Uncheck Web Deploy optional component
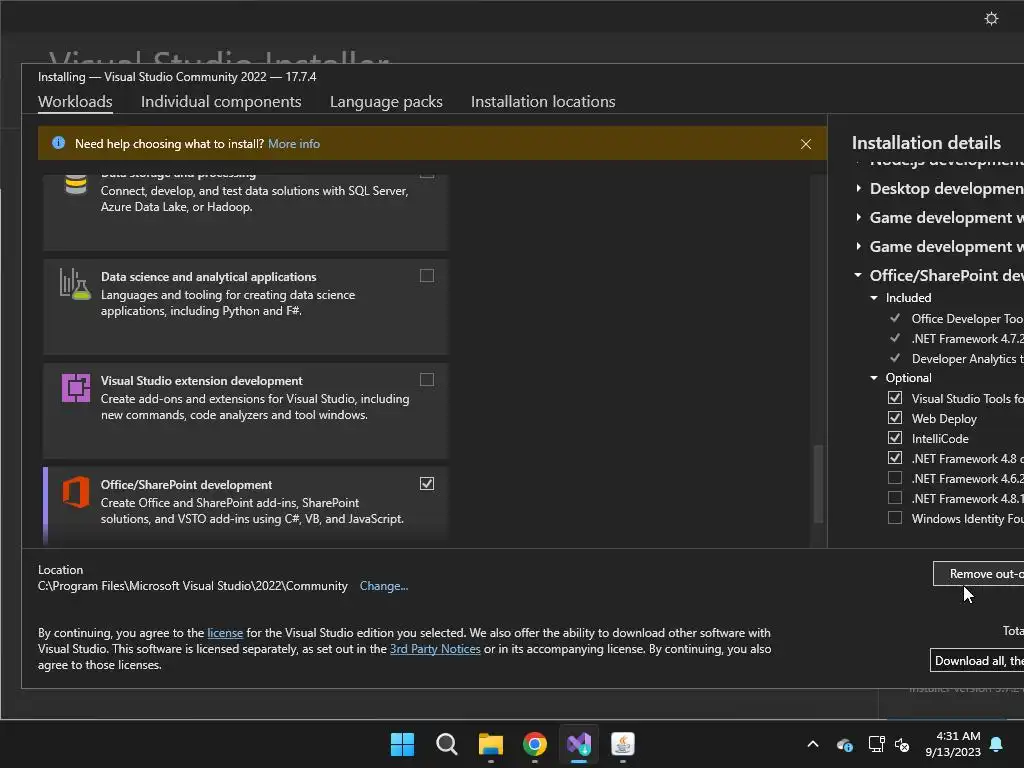1024x768 pixels. point(895,418)
